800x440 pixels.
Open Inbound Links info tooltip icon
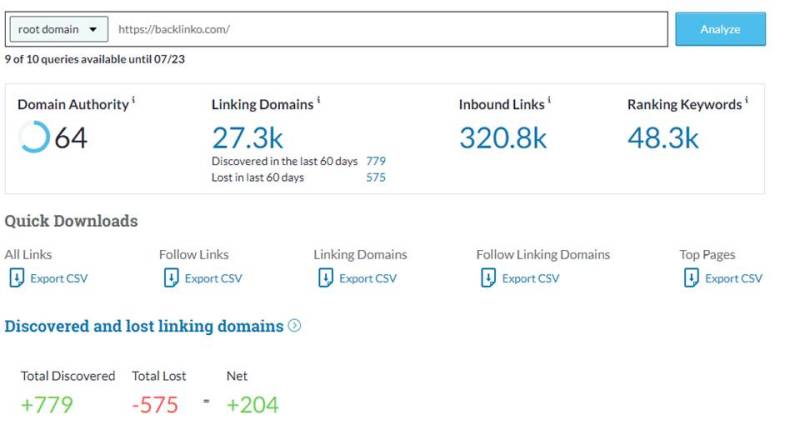click(x=549, y=100)
